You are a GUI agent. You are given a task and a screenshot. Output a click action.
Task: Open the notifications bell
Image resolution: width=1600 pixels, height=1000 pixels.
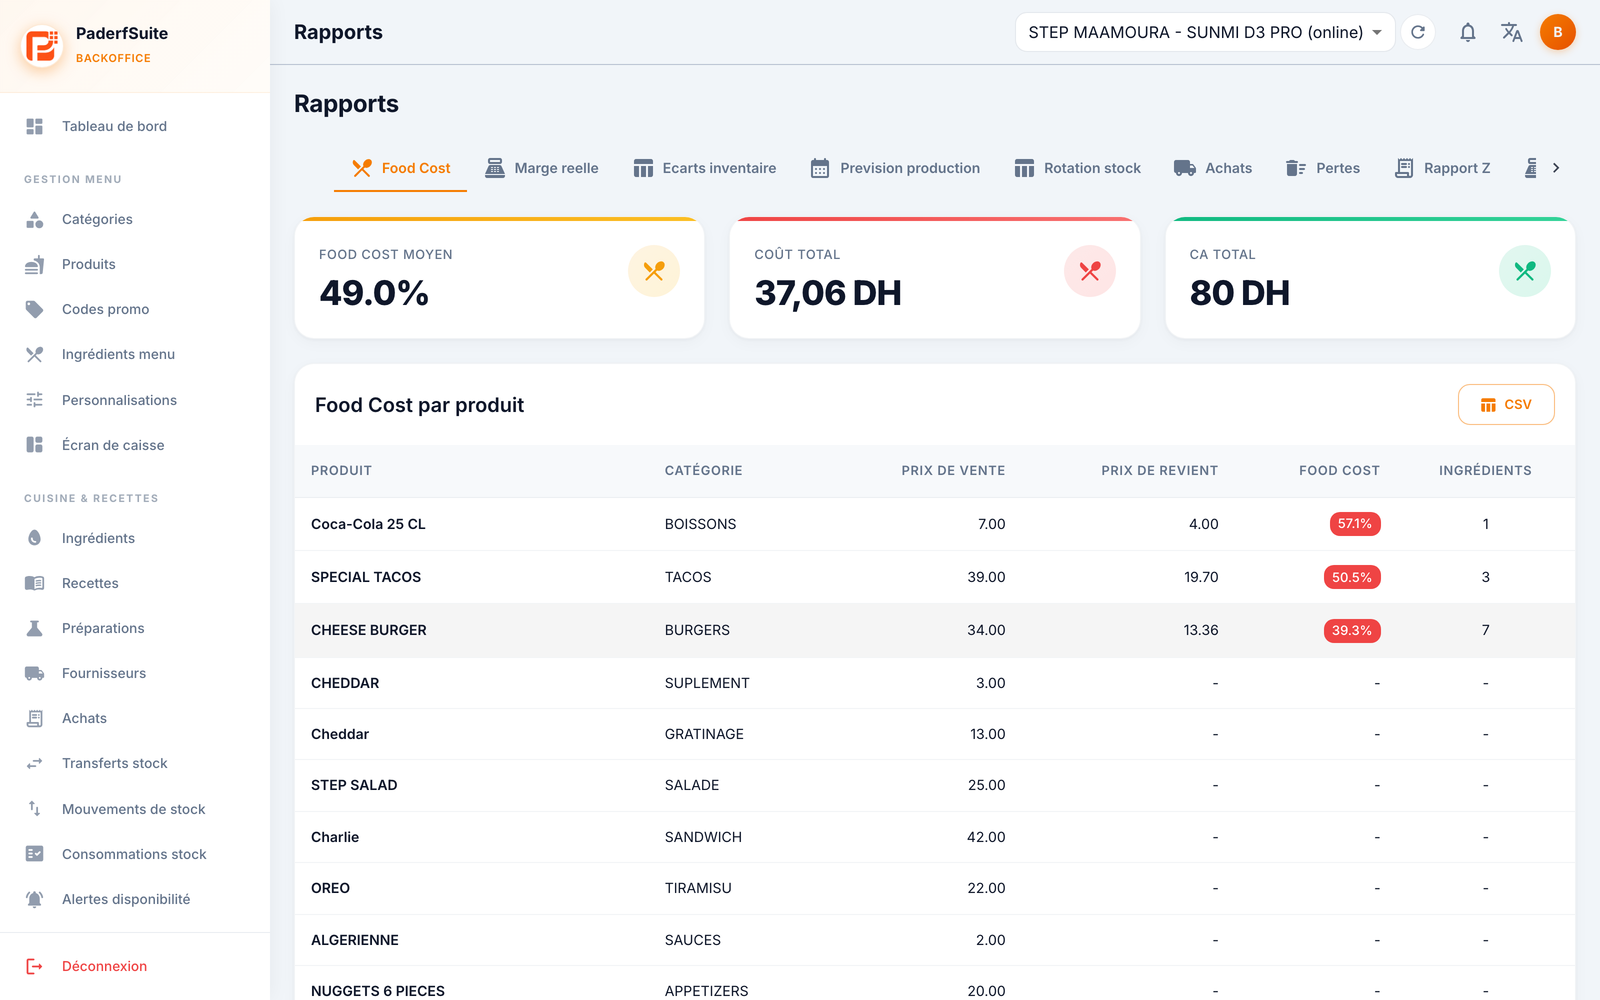[1467, 32]
